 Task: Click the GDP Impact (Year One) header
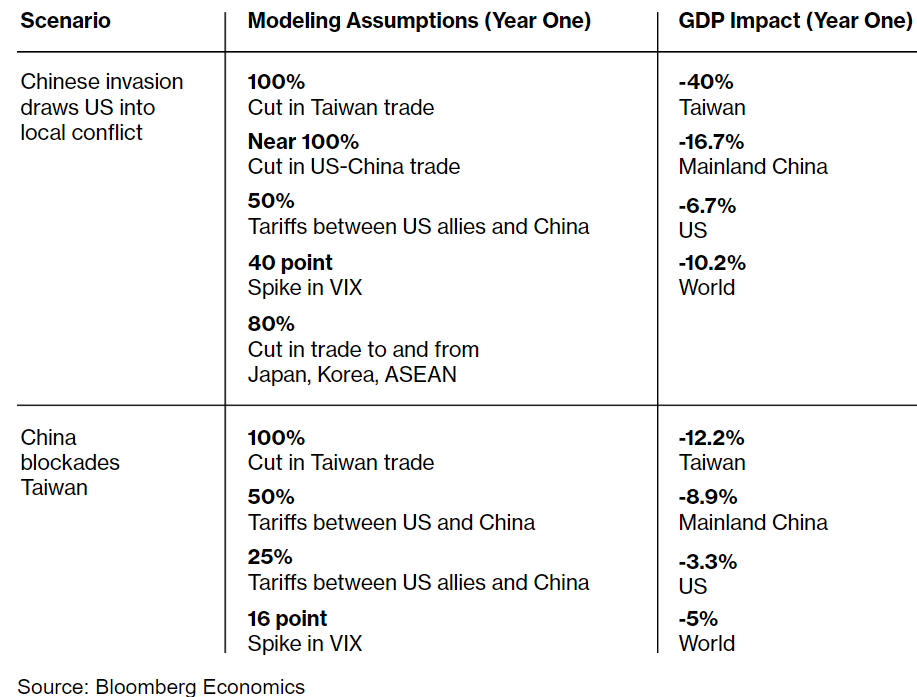tap(795, 21)
